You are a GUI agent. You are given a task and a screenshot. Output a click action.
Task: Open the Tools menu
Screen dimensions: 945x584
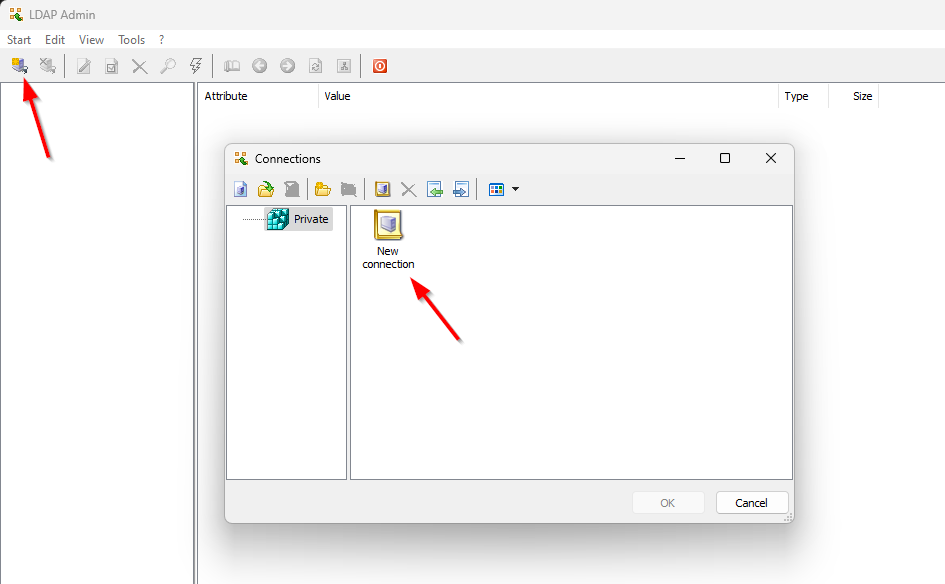[x=131, y=40]
